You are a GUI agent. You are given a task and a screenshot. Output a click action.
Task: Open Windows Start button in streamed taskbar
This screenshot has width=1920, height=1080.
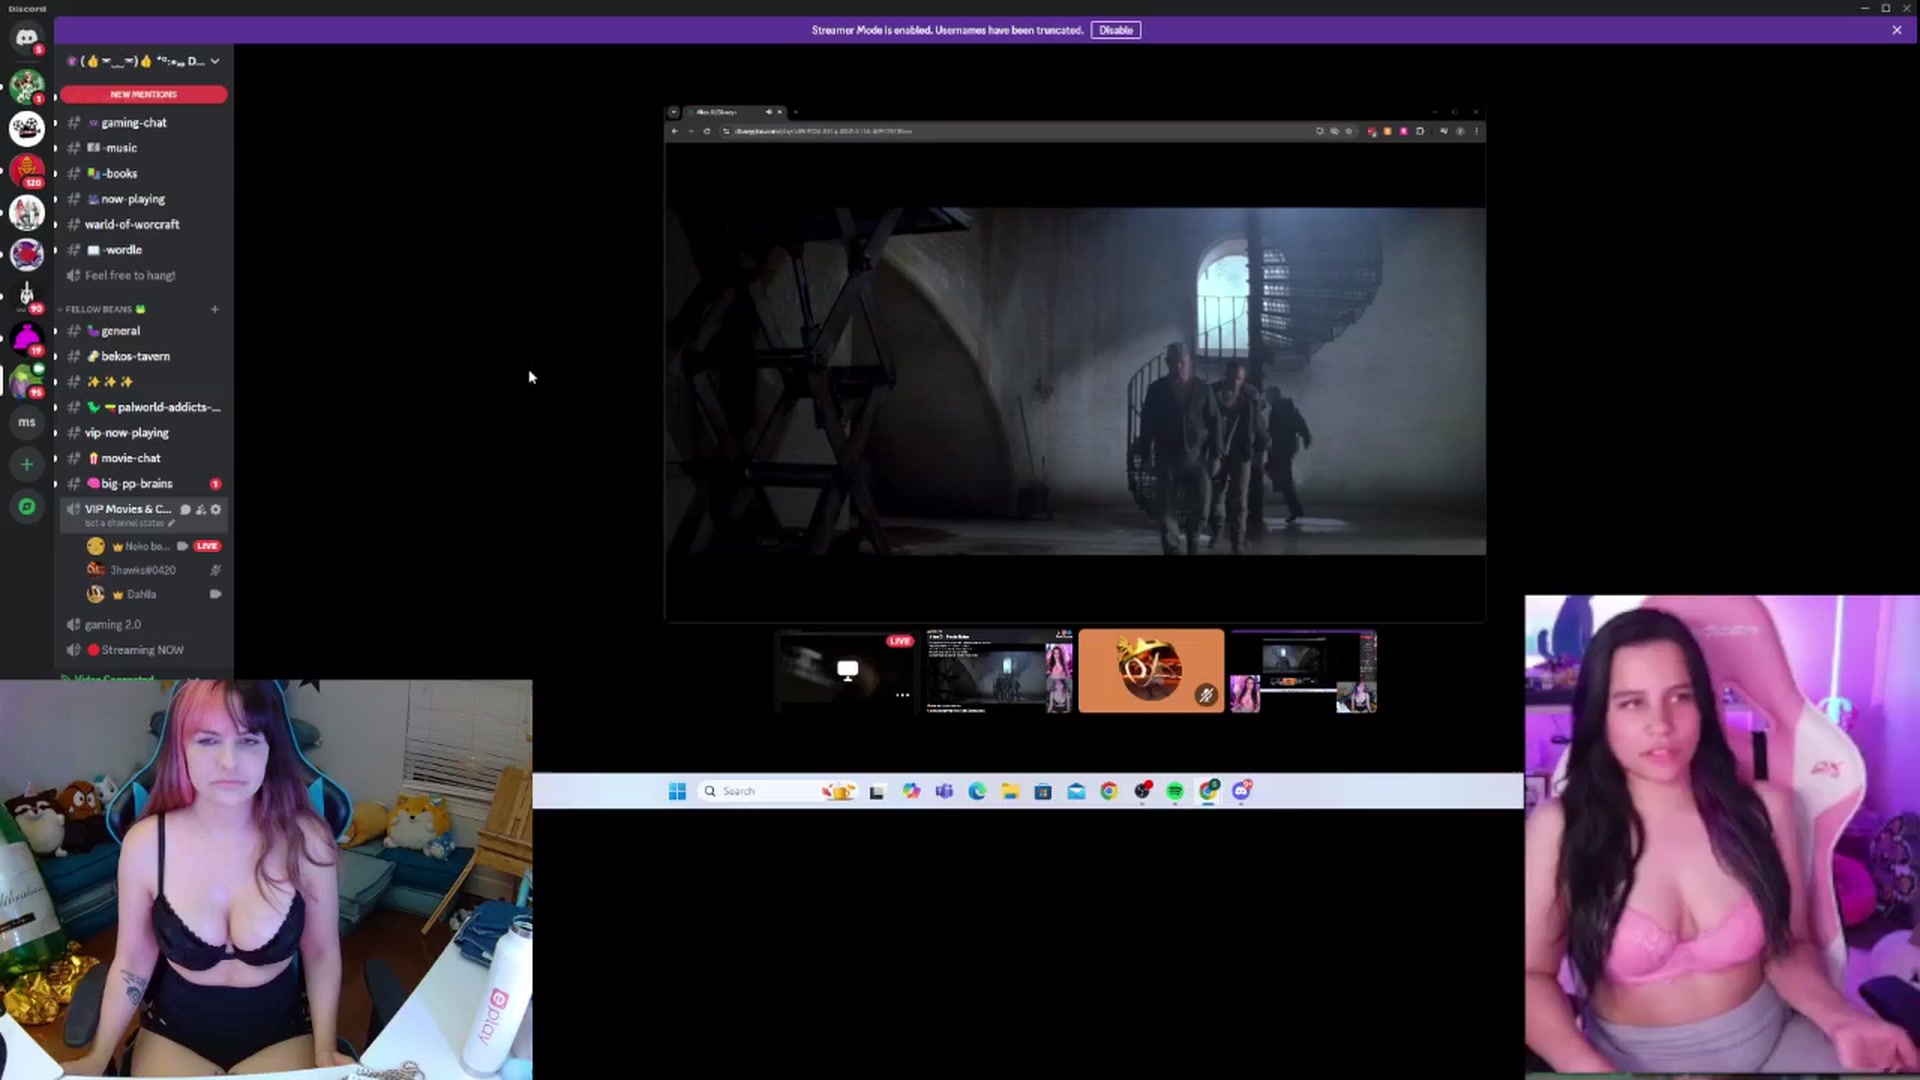[x=677, y=791]
